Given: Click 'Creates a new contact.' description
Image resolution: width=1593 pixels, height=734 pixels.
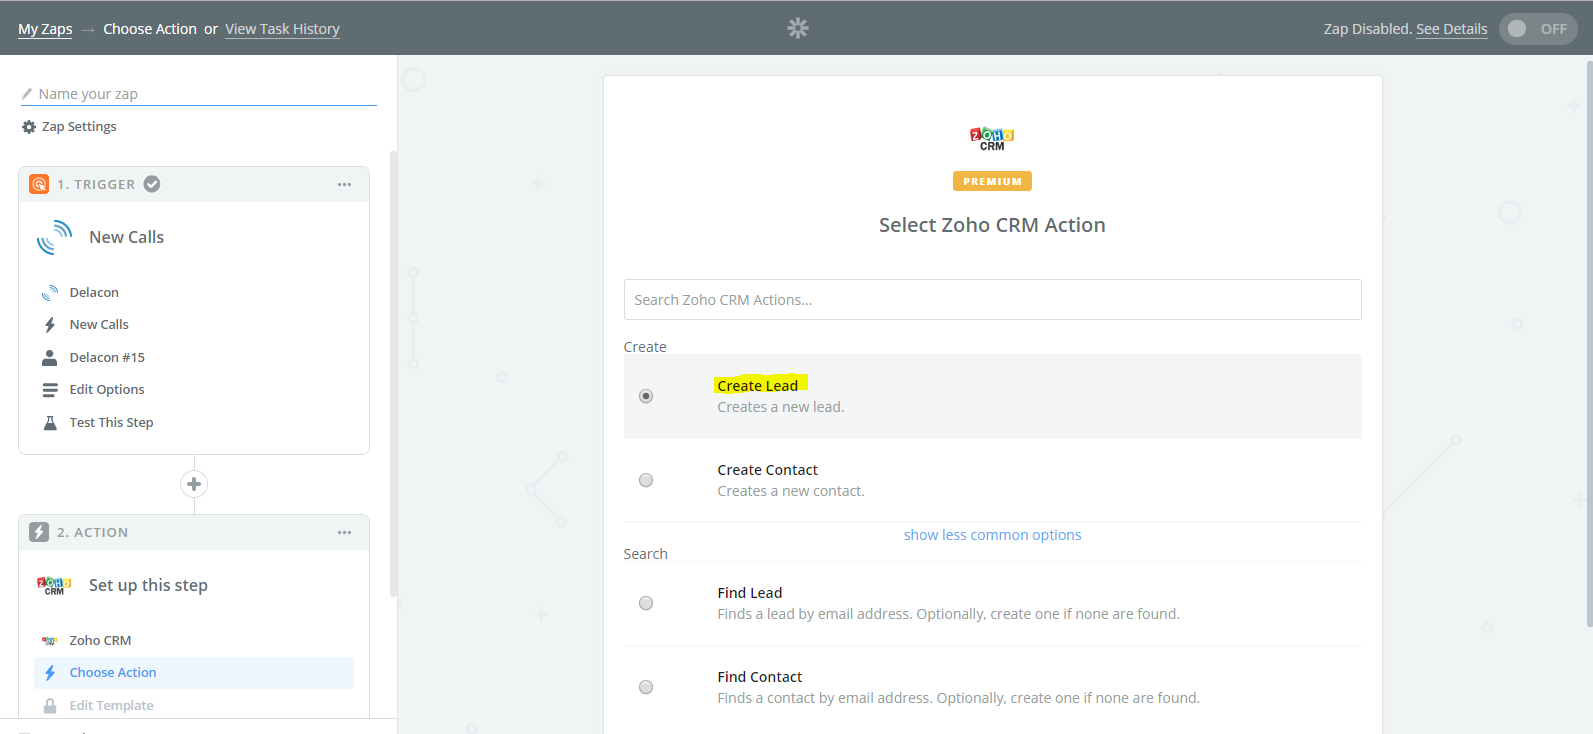Looking at the screenshot, I should [791, 491].
